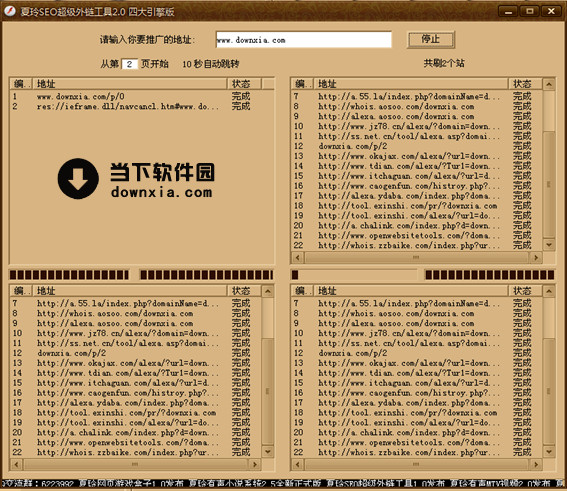This screenshot has width=567, height=491.
Task: Click scroll-down arrow of bottom-right list
Action: (549, 452)
